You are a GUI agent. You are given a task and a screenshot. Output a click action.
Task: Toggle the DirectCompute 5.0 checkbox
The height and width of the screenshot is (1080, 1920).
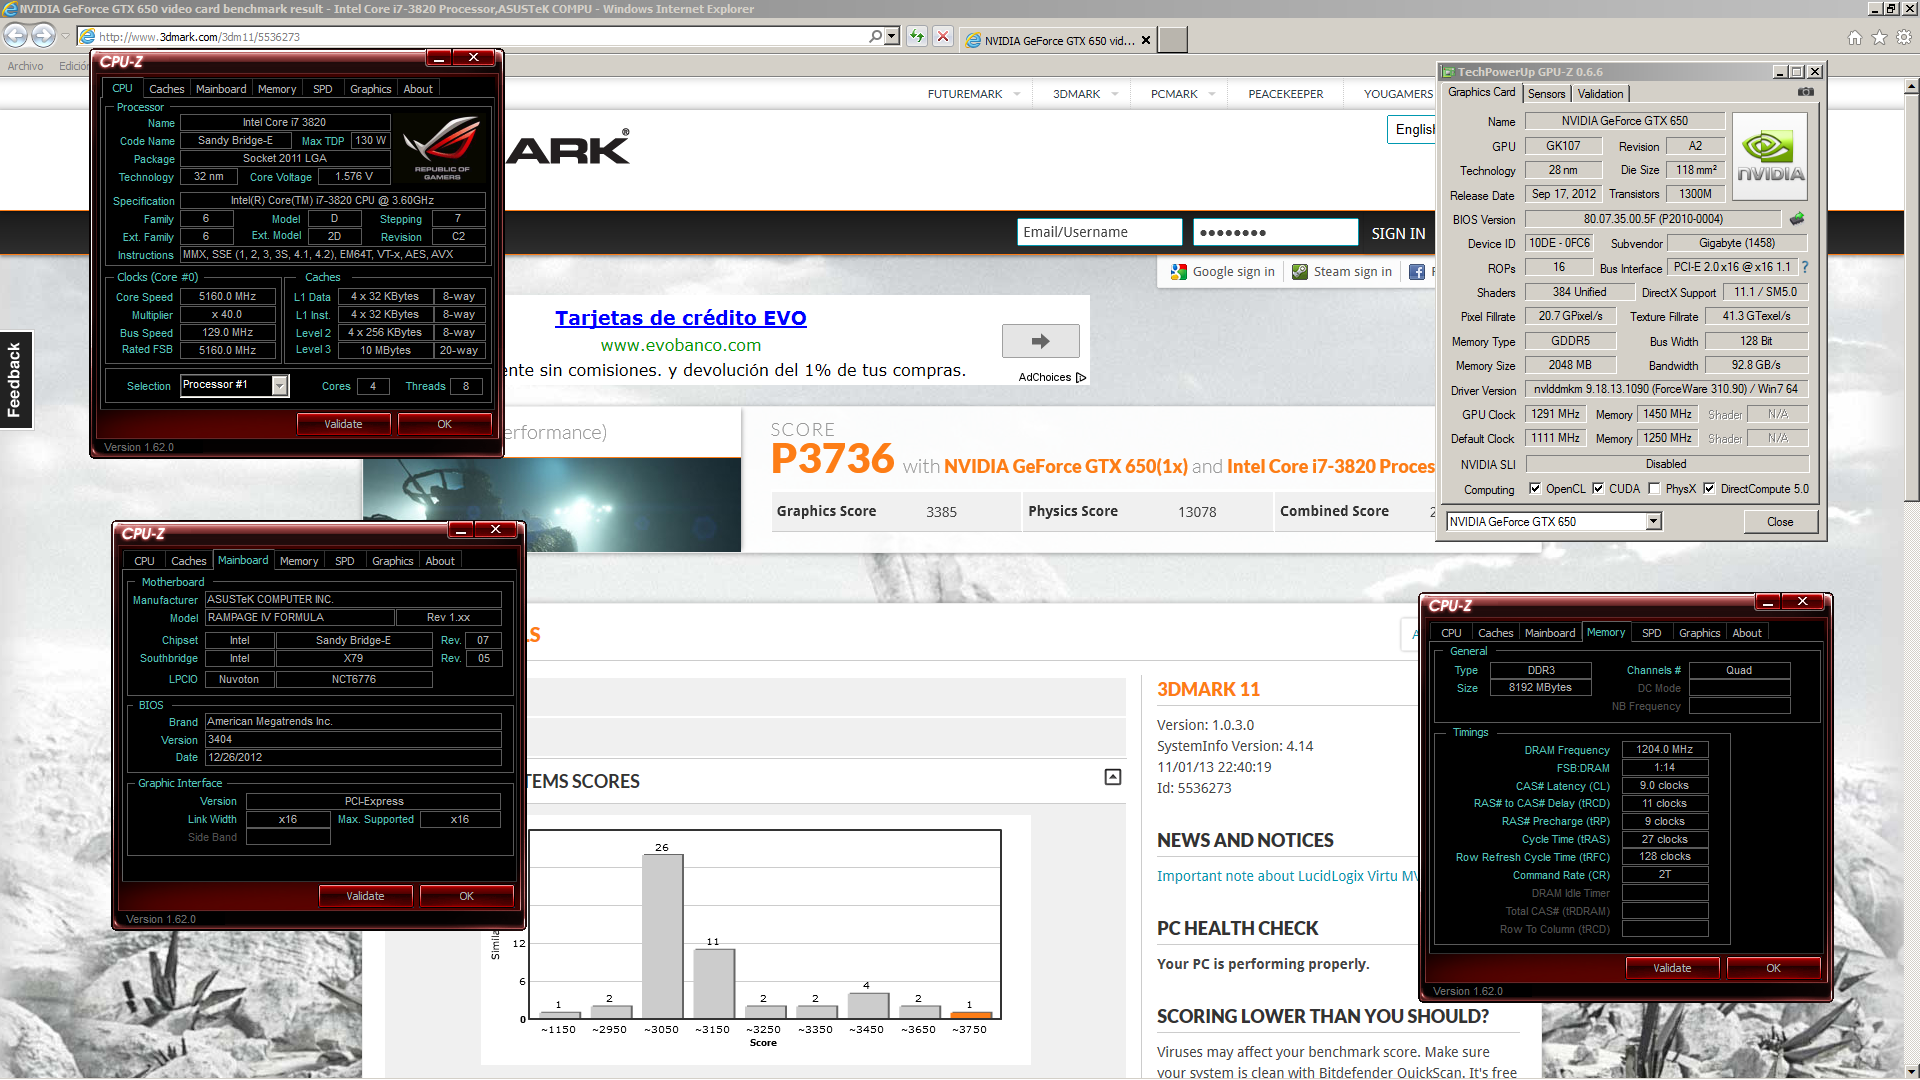1709,489
